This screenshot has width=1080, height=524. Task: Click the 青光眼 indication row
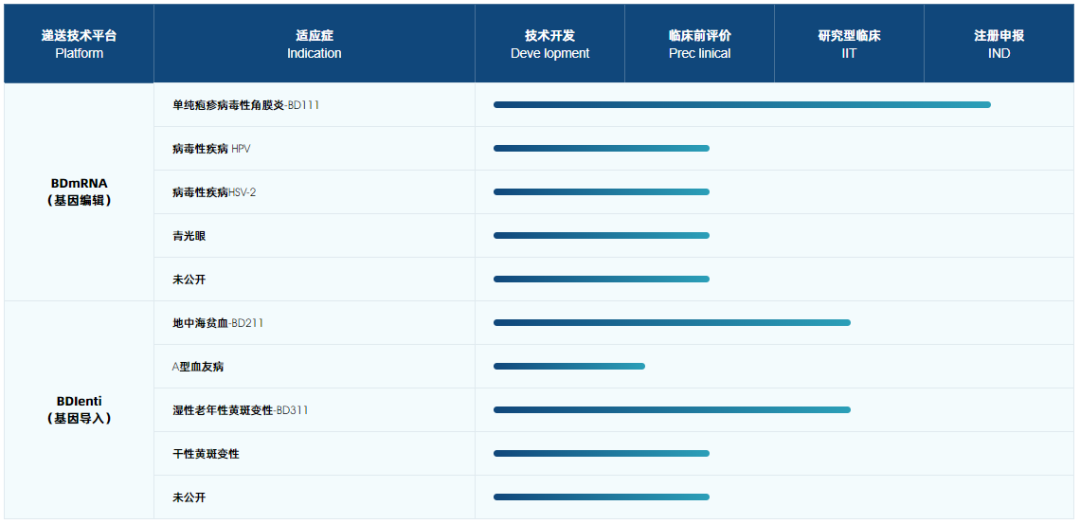(x=189, y=236)
